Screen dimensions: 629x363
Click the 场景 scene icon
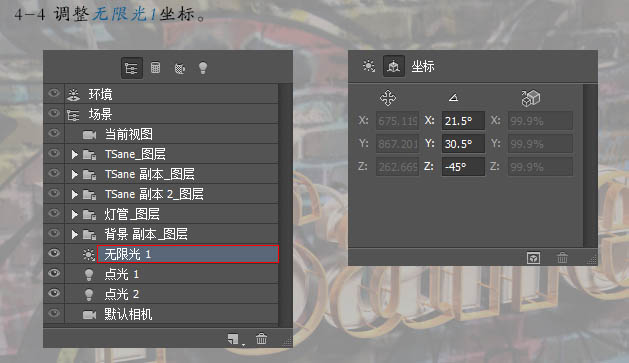(73, 115)
